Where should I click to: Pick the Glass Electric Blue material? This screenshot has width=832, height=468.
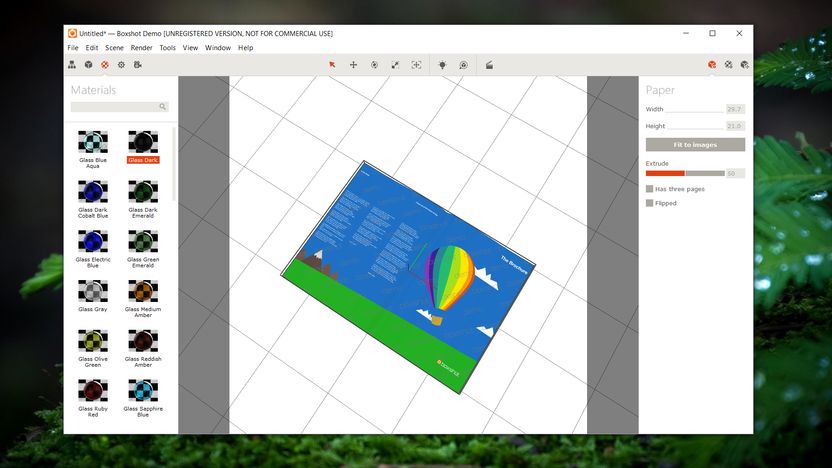[93, 249]
